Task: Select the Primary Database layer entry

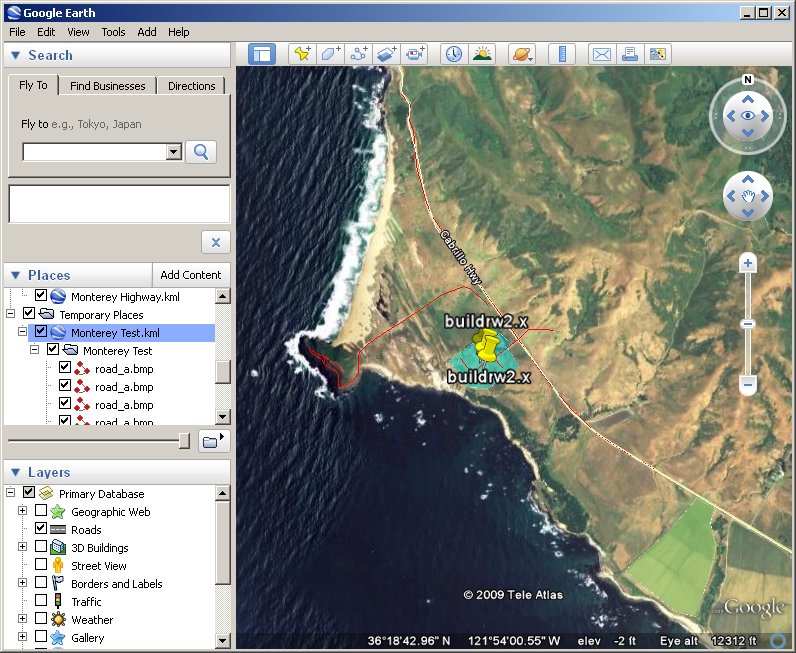Action: coord(102,494)
